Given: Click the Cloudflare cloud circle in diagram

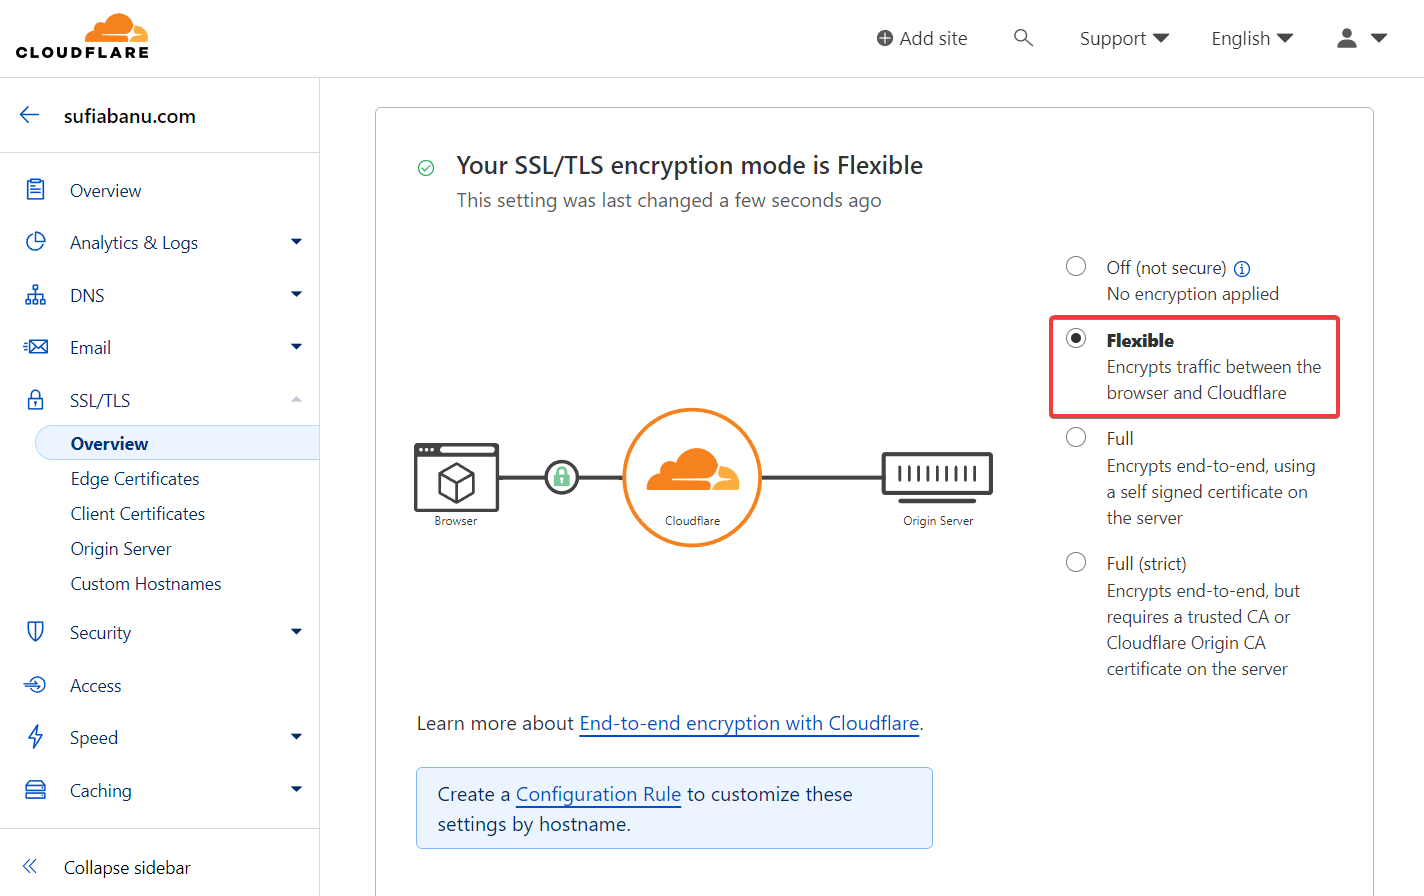Looking at the screenshot, I should click(692, 477).
